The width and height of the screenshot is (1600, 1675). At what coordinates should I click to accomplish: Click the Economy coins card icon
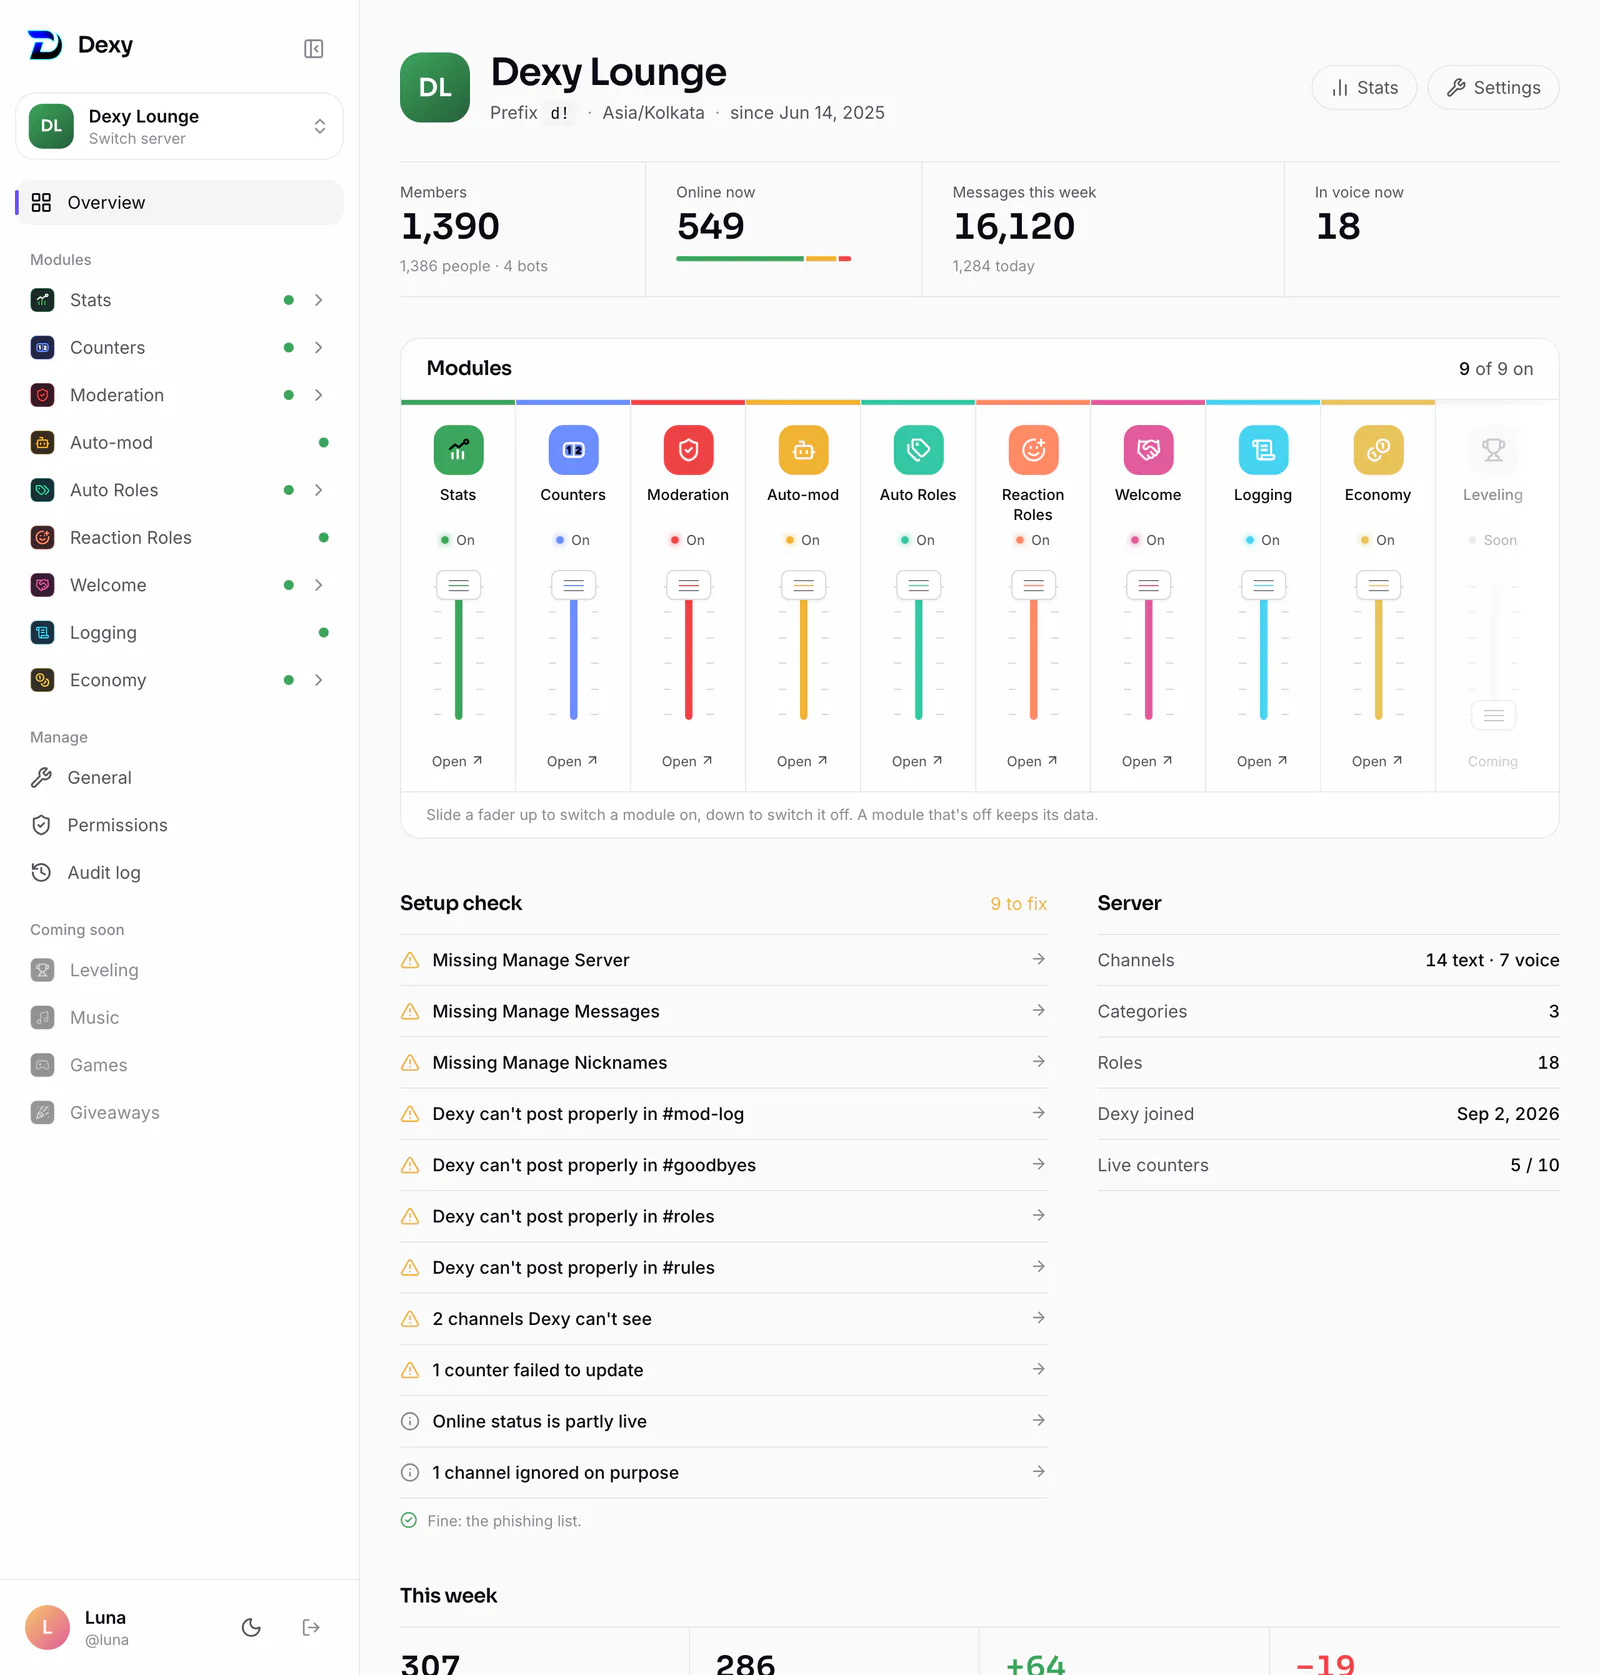click(x=1378, y=450)
